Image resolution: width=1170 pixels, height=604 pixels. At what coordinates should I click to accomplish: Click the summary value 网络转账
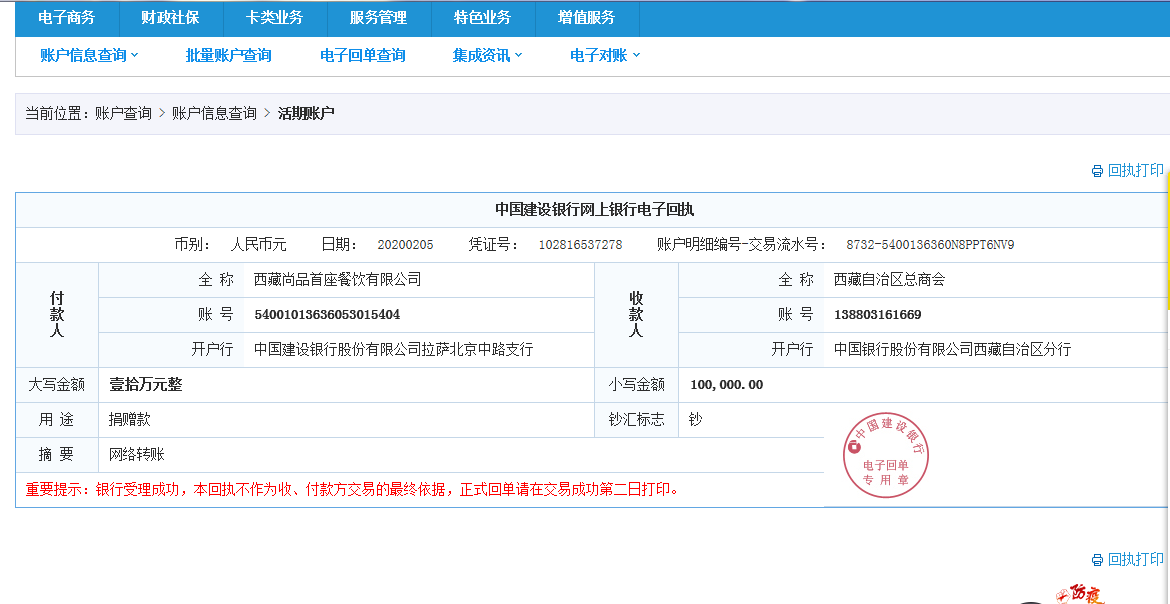137,455
